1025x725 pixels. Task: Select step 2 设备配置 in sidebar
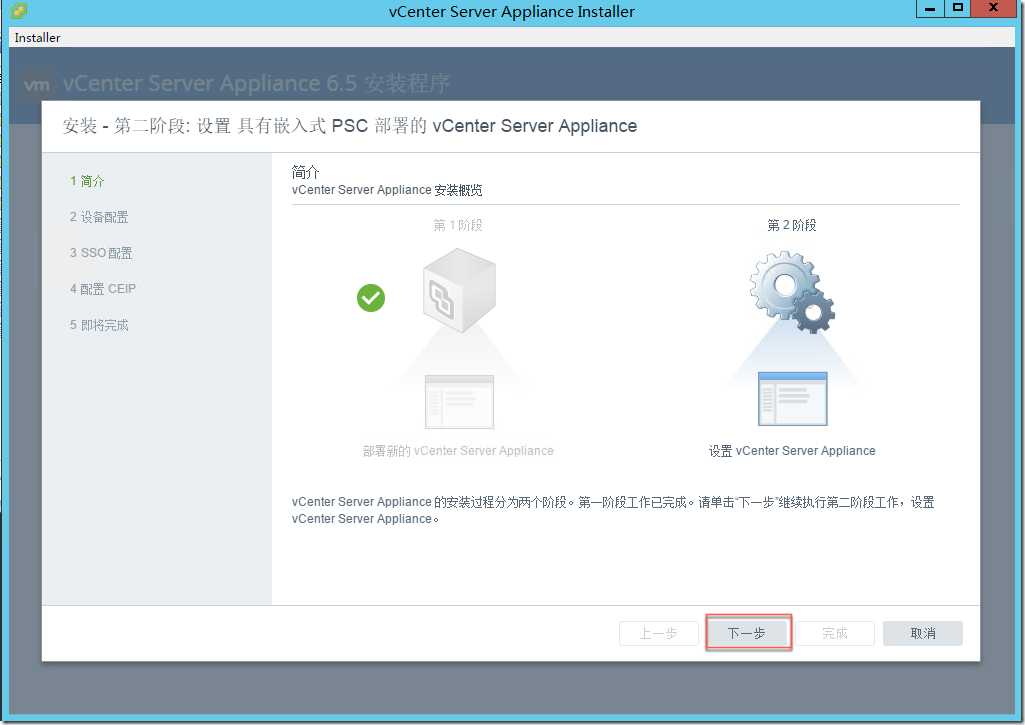pos(99,217)
